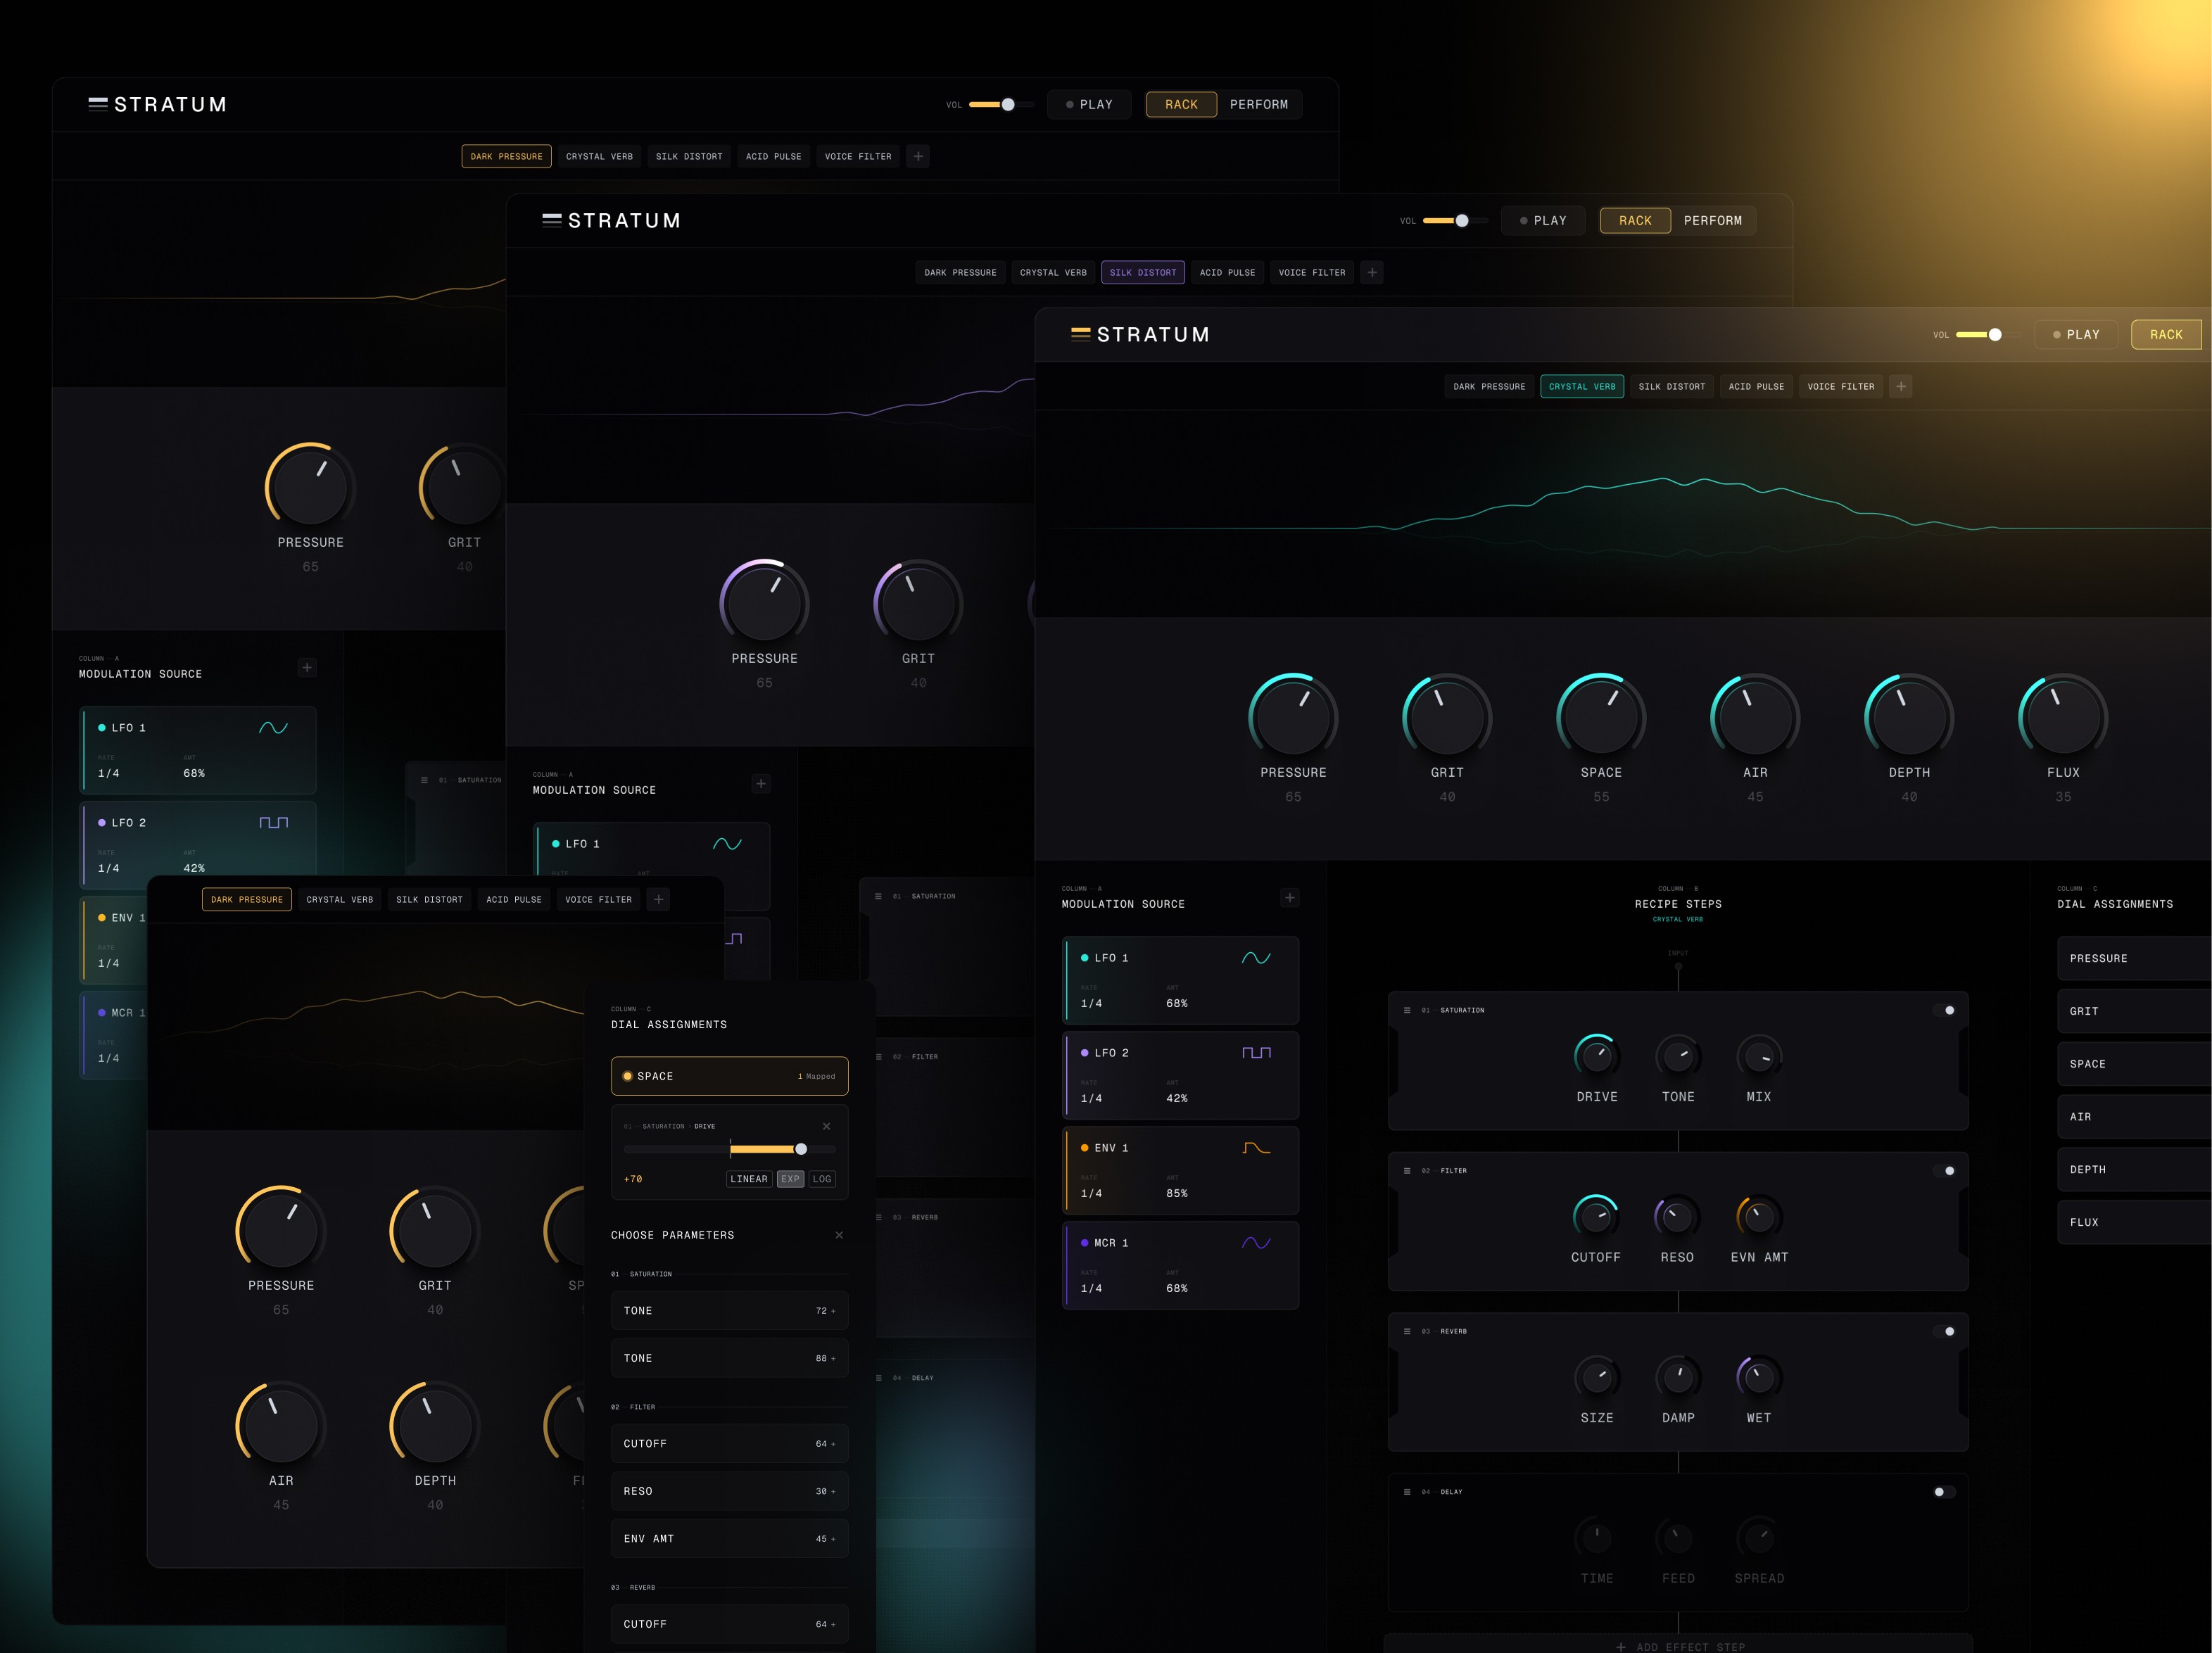Open Silk Distort tab in the front window
Viewport: 2212px width, 1653px height.
(x=1672, y=387)
